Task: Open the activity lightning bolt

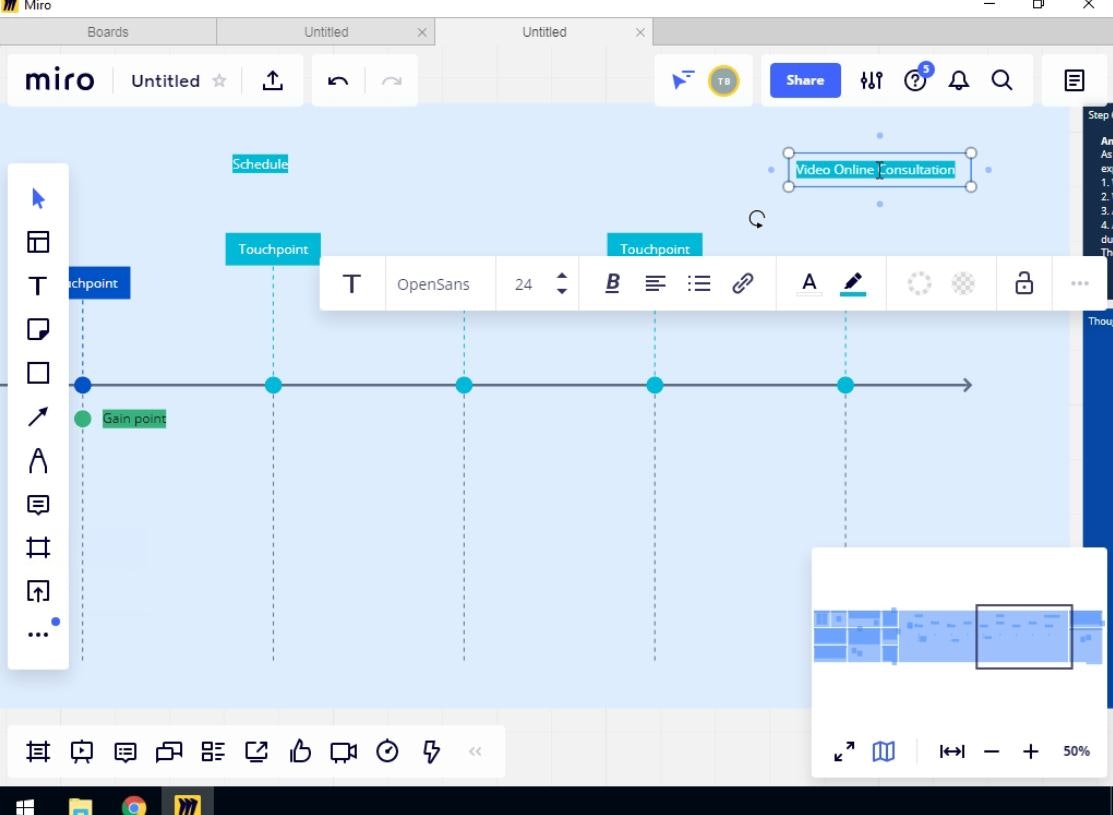Action: point(432,751)
